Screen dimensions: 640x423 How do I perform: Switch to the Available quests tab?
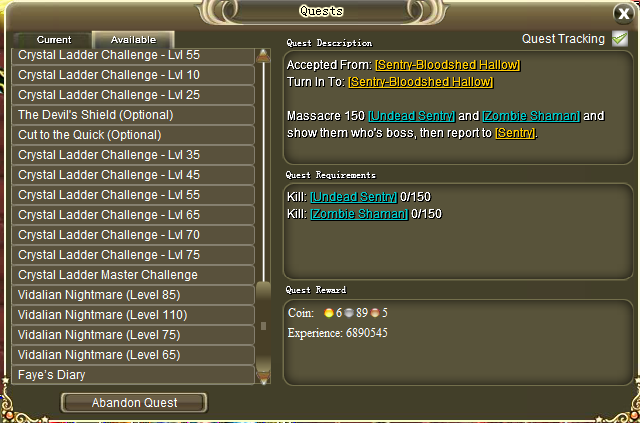click(x=133, y=40)
